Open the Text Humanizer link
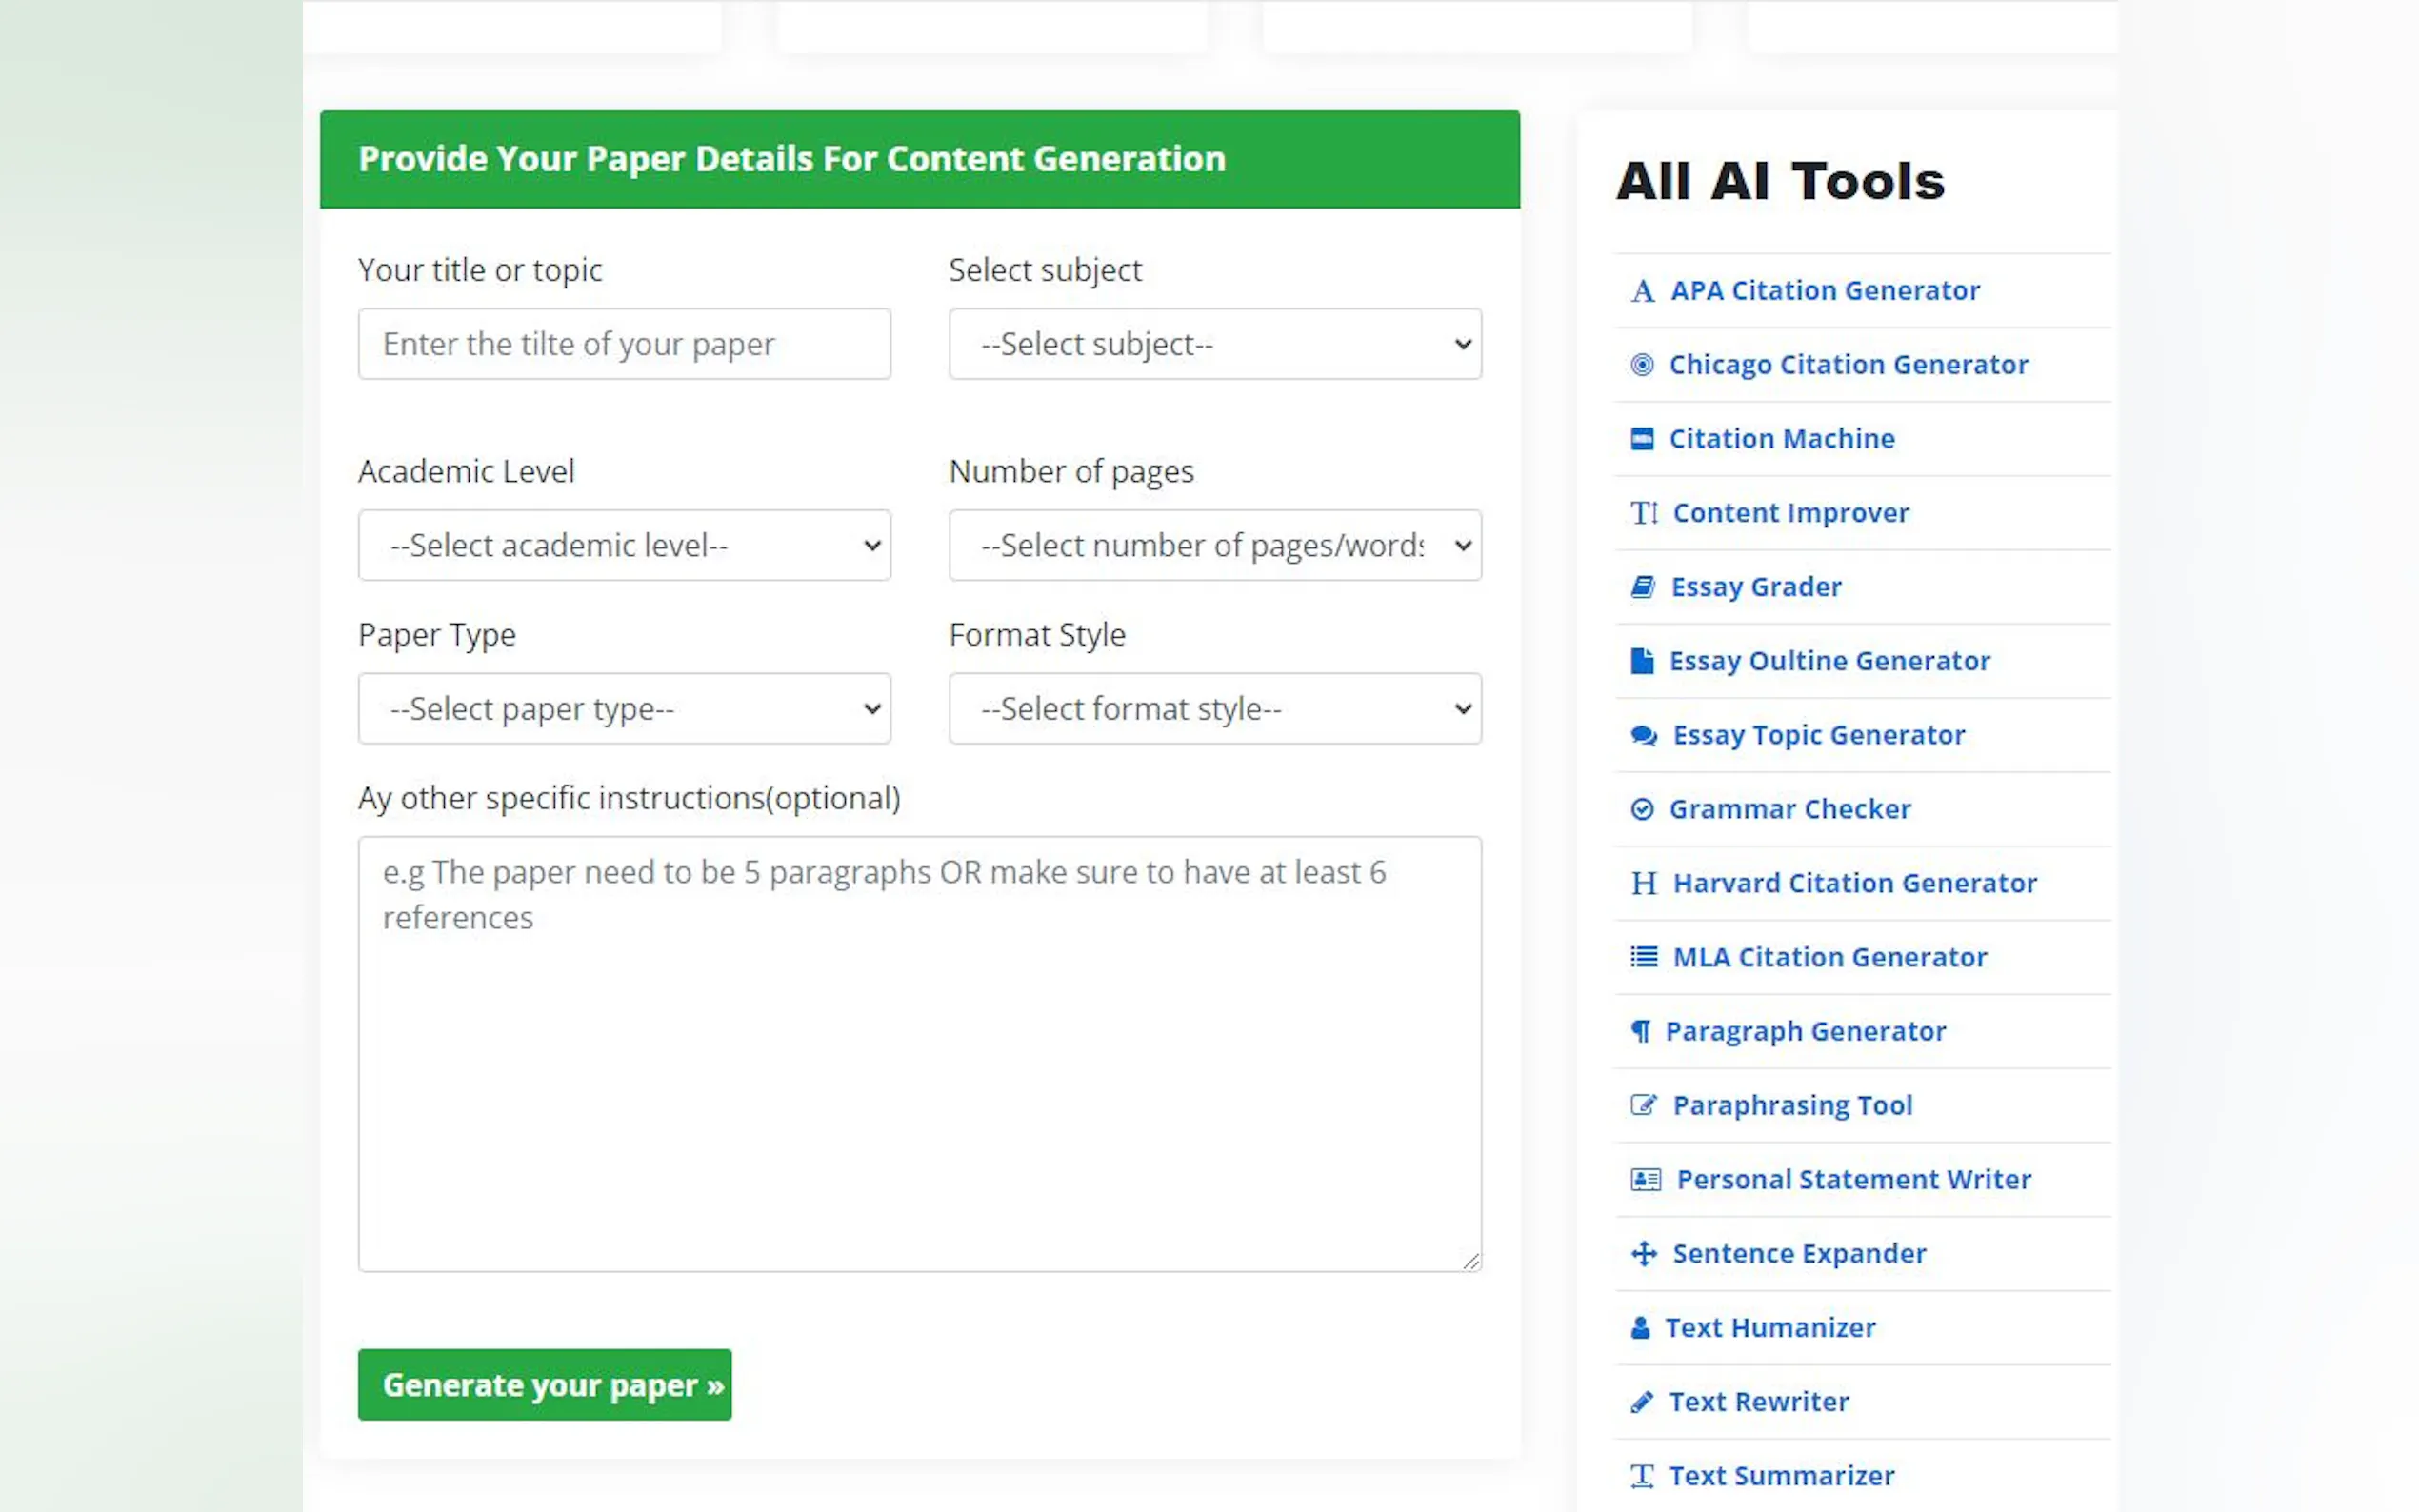The image size is (2419, 1512). (x=1770, y=1327)
